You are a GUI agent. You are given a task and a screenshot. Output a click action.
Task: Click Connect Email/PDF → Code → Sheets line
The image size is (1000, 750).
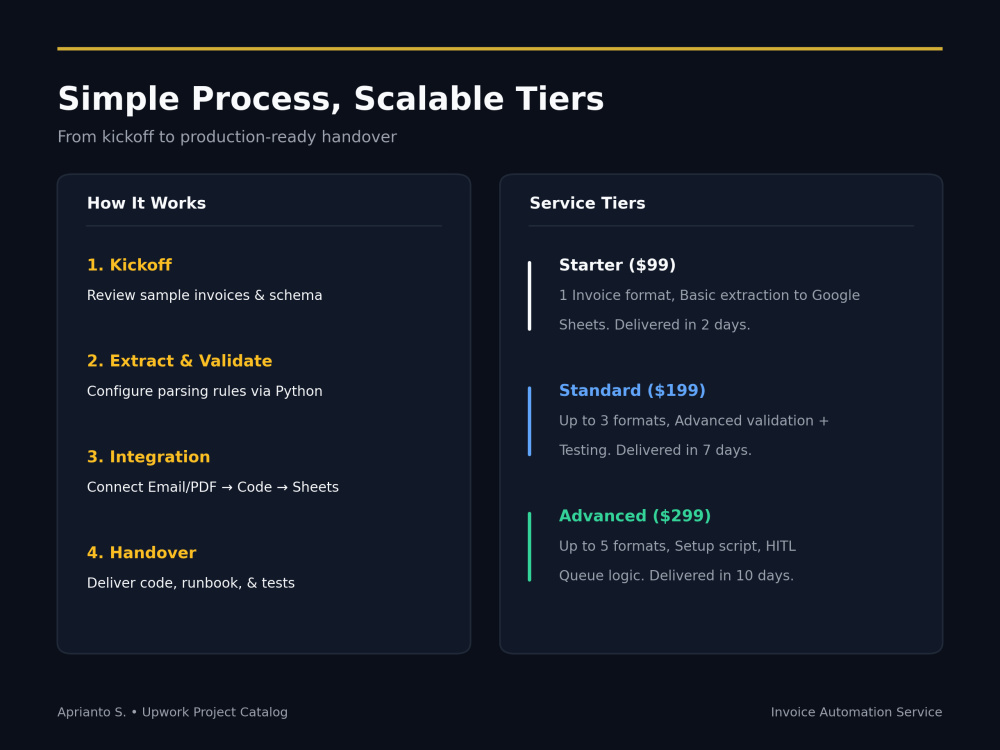[212, 487]
